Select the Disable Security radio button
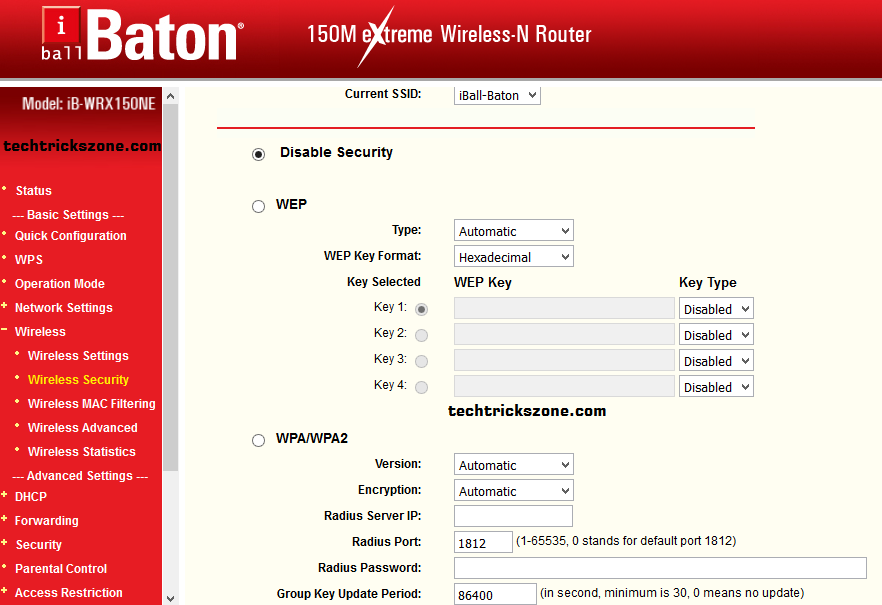Viewport: 882px width, 605px height. click(259, 154)
